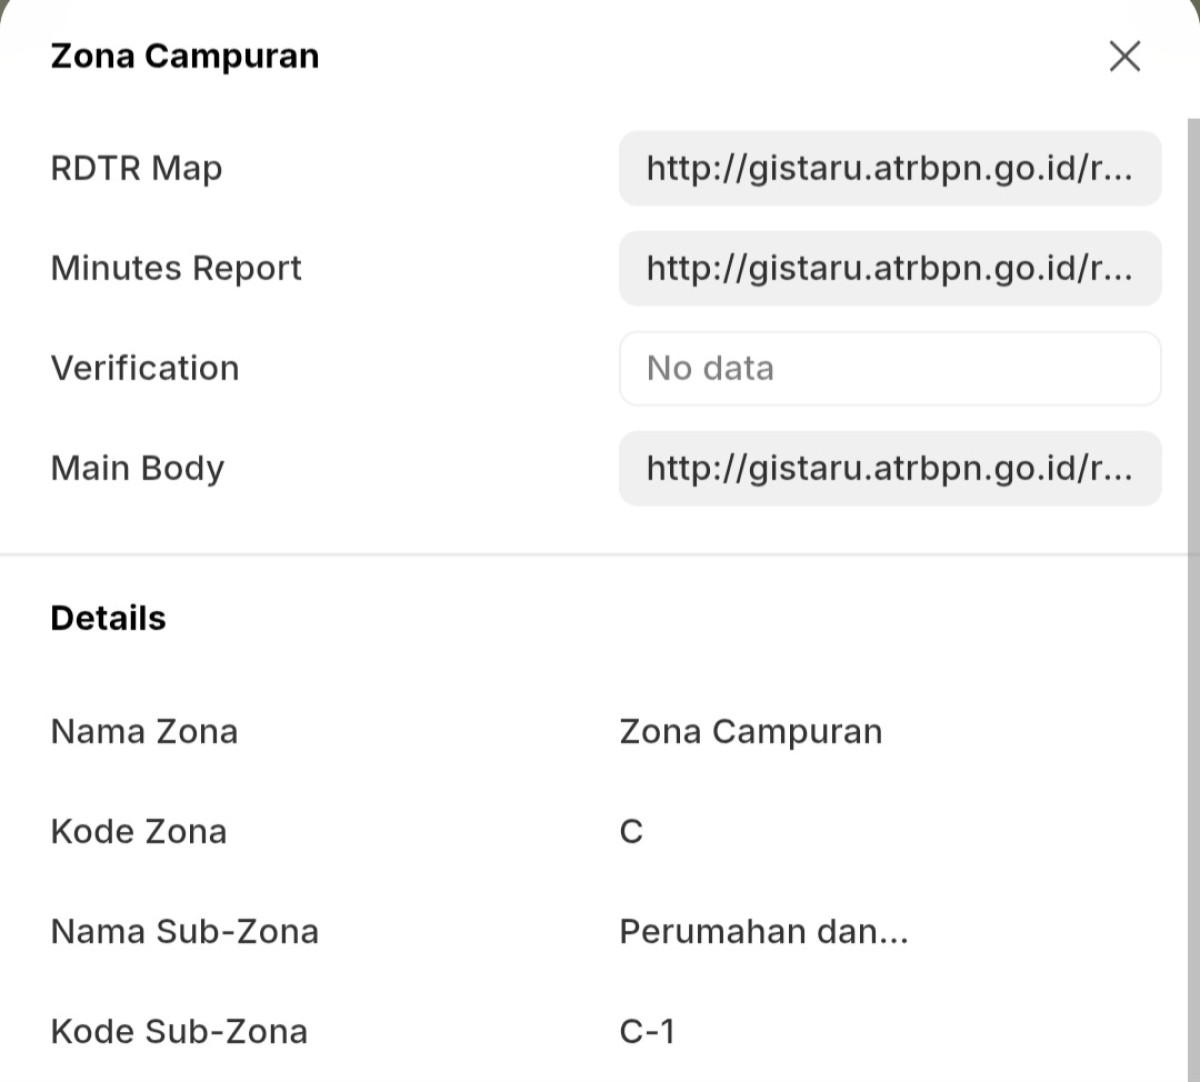Click the Main Body label
The height and width of the screenshot is (1082, 1200).
click(138, 468)
